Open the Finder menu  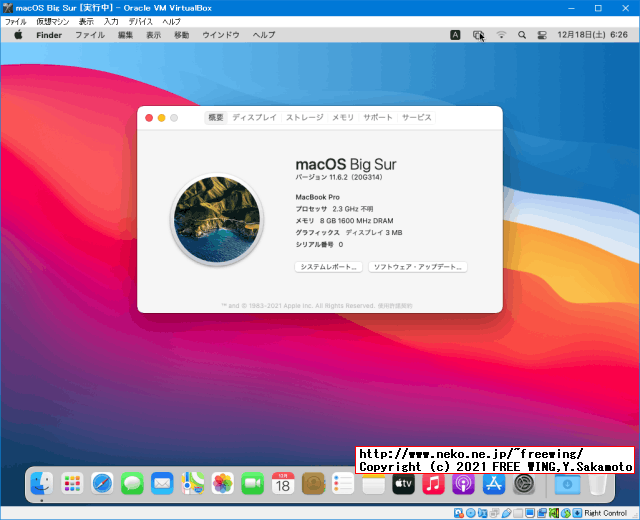click(x=49, y=35)
